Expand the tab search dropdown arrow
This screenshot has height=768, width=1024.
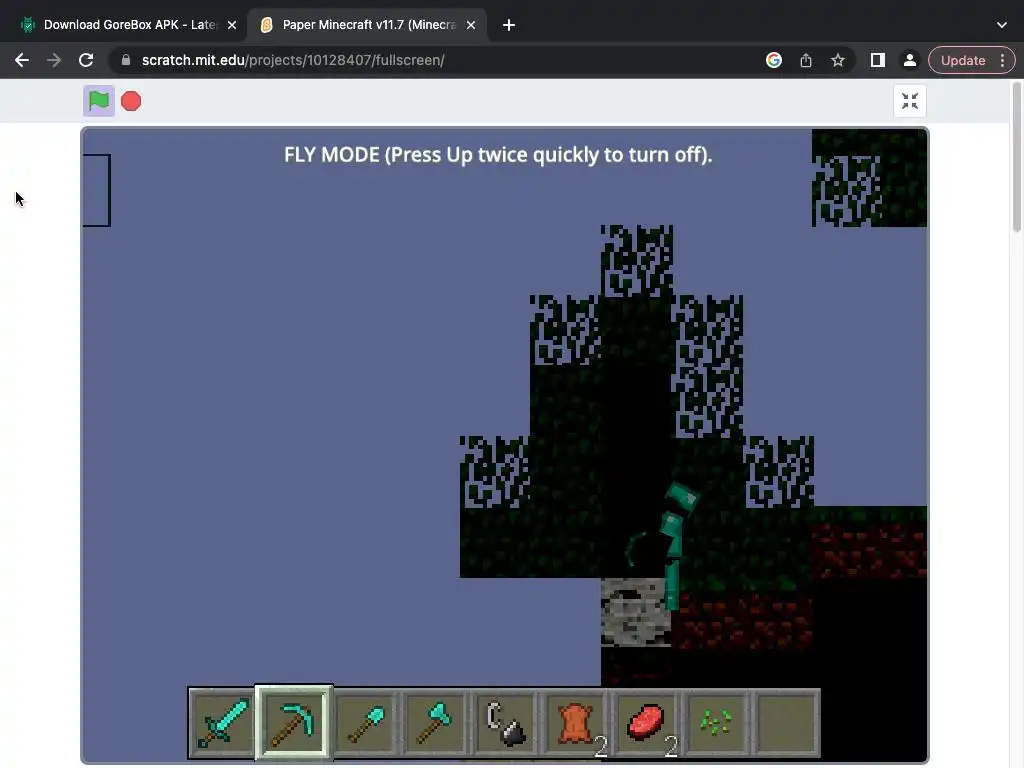tap(1002, 25)
